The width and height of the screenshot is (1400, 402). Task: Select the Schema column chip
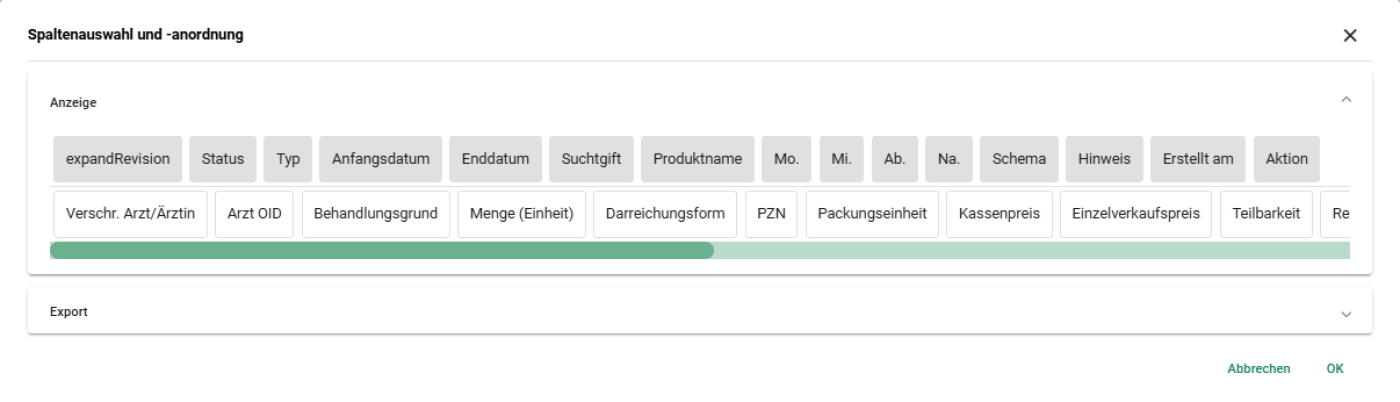point(1019,159)
